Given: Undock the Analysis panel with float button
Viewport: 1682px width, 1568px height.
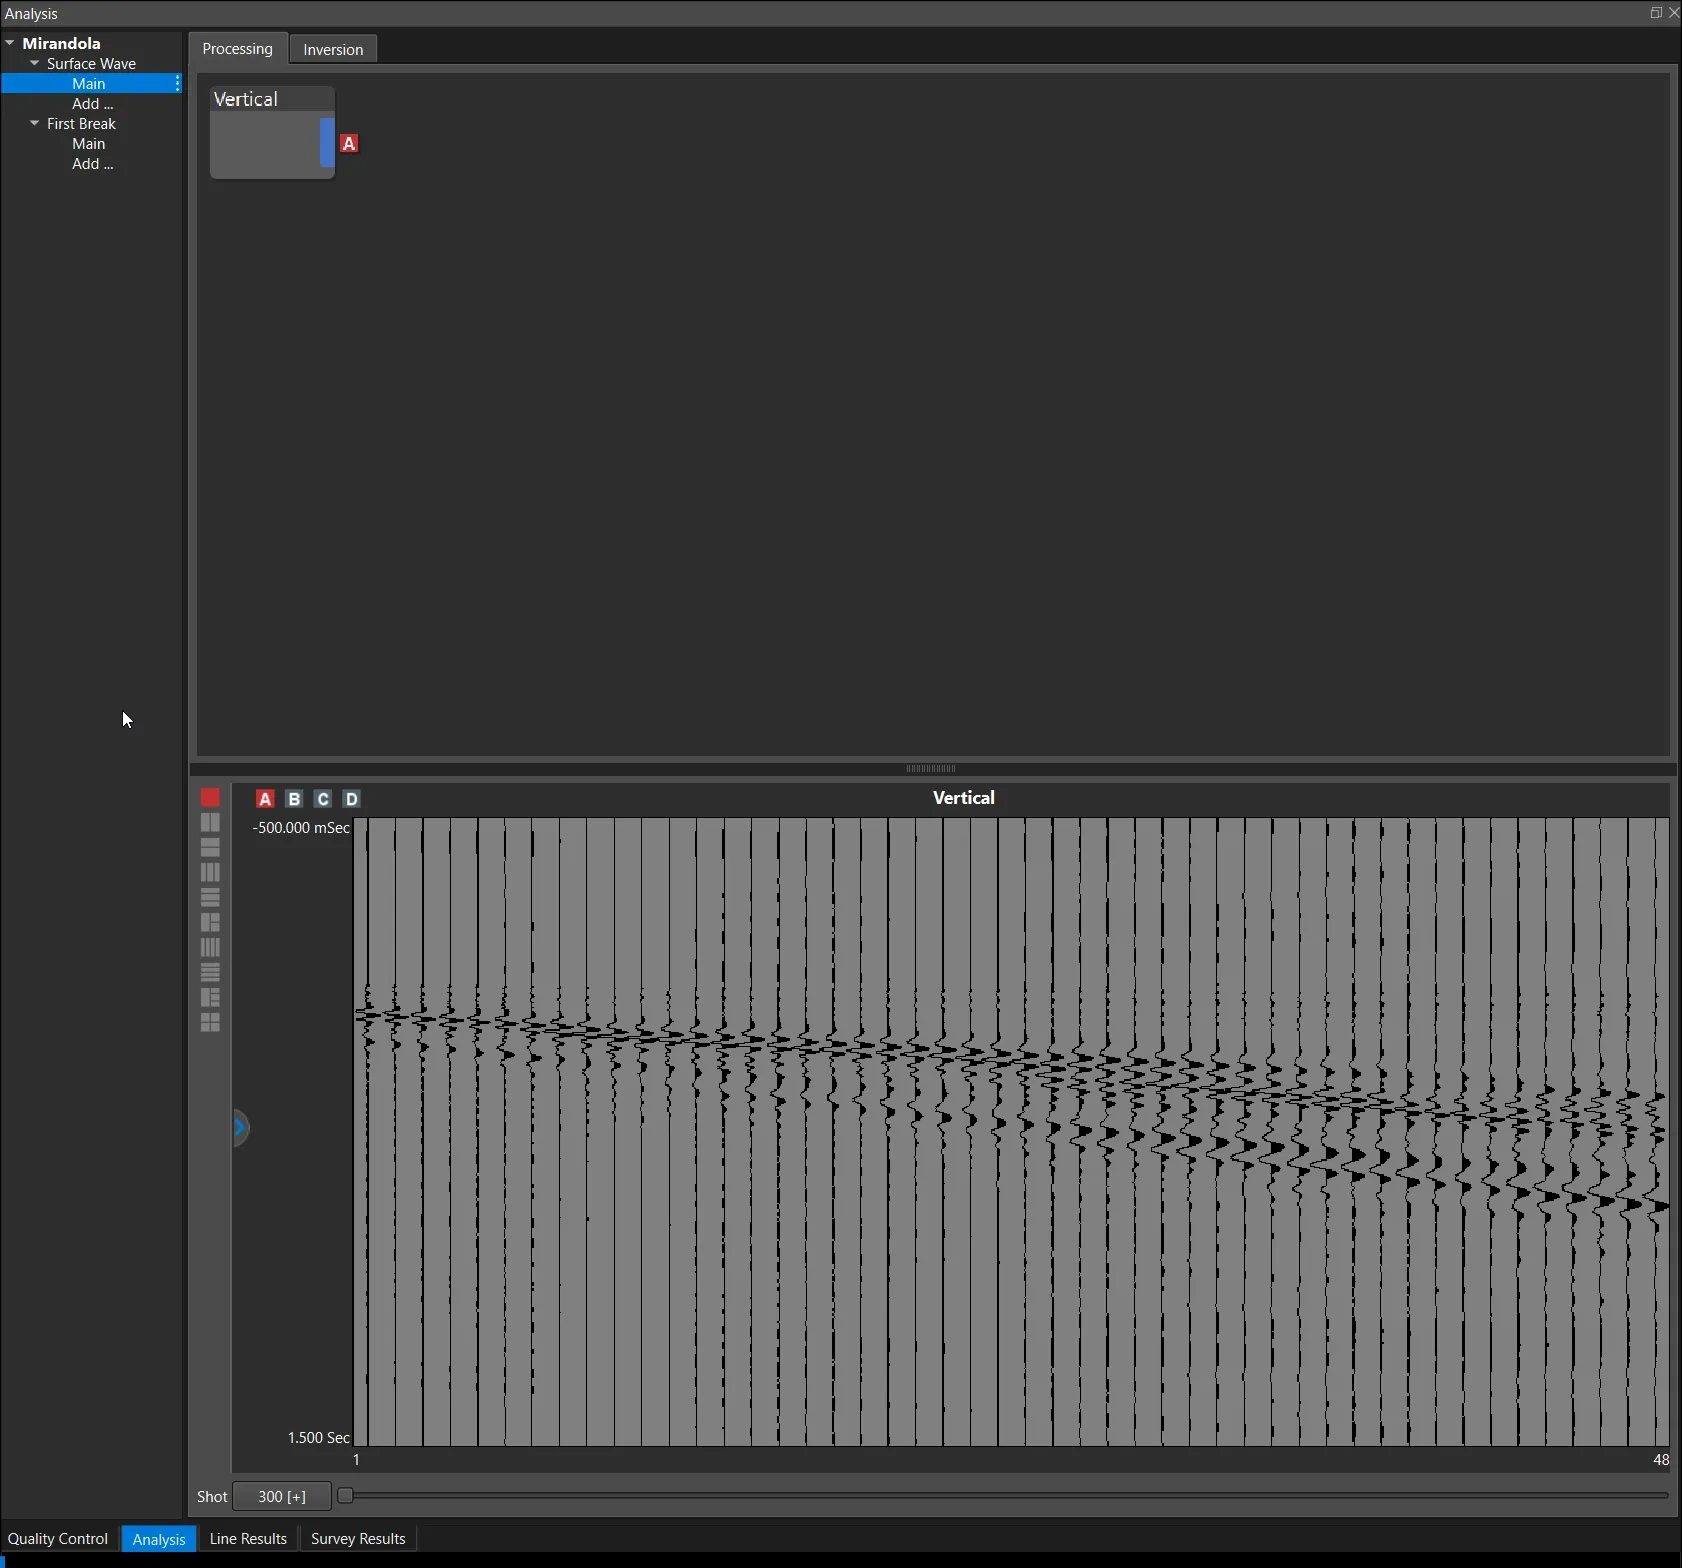Looking at the screenshot, I should 1656,13.
